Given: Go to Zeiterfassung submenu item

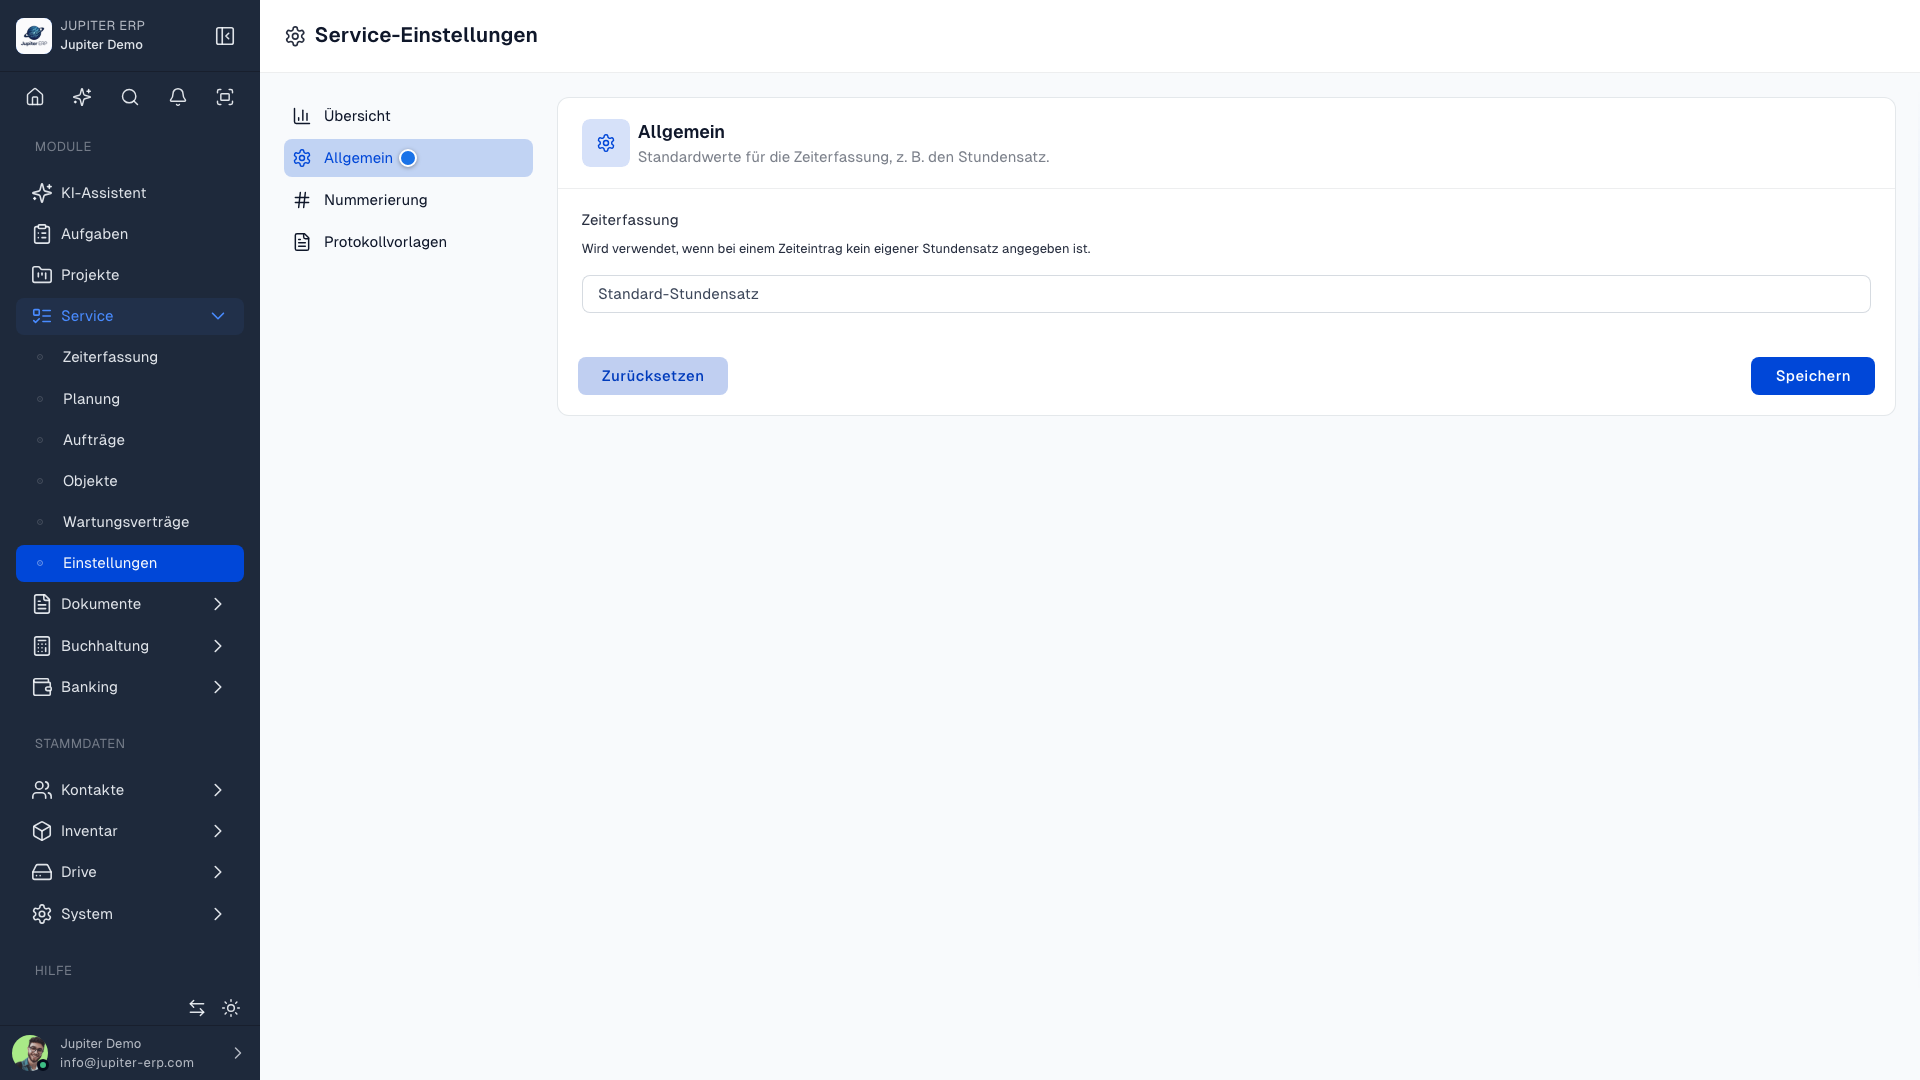Looking at the screenshot, I should click(x=130, y=357).
